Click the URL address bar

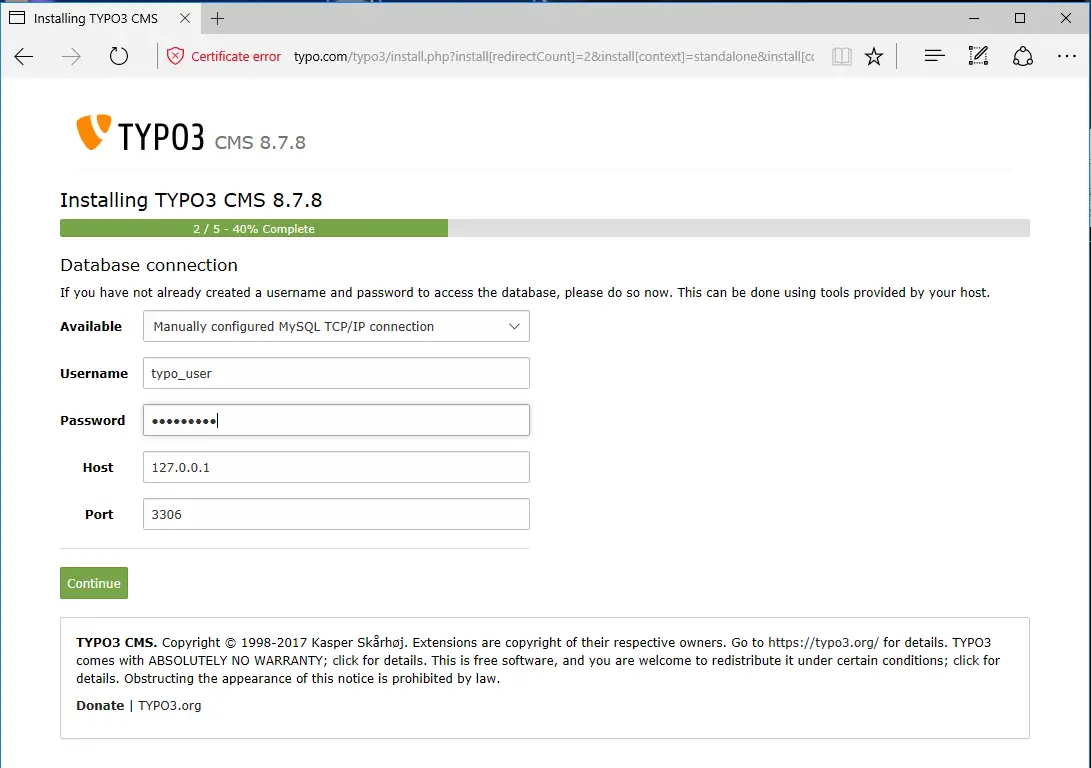554,56
